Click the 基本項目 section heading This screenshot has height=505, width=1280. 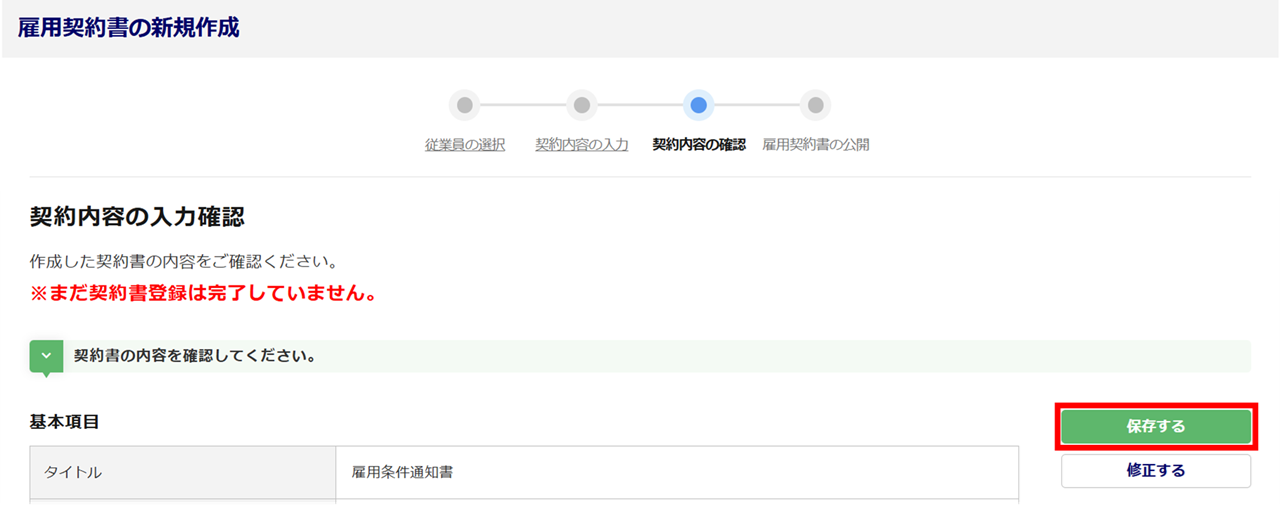point(65,422)
